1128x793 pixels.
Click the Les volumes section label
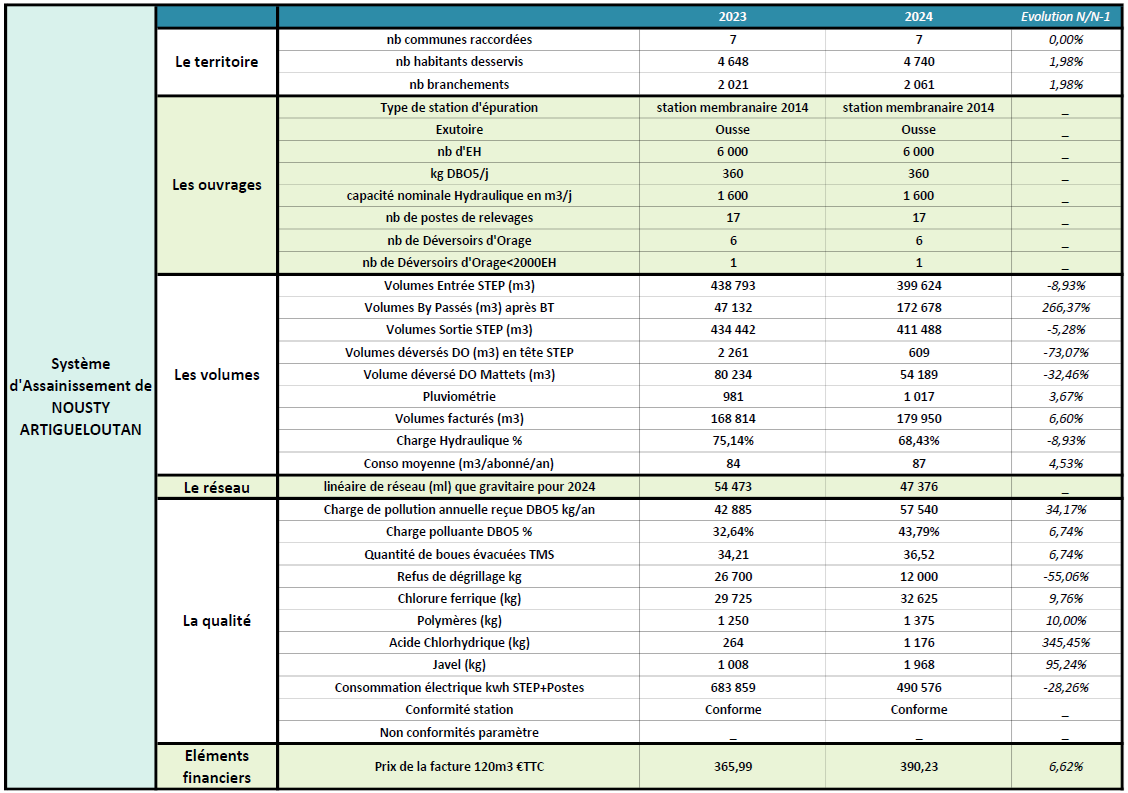pyautogui.click(x=216, y=375)
